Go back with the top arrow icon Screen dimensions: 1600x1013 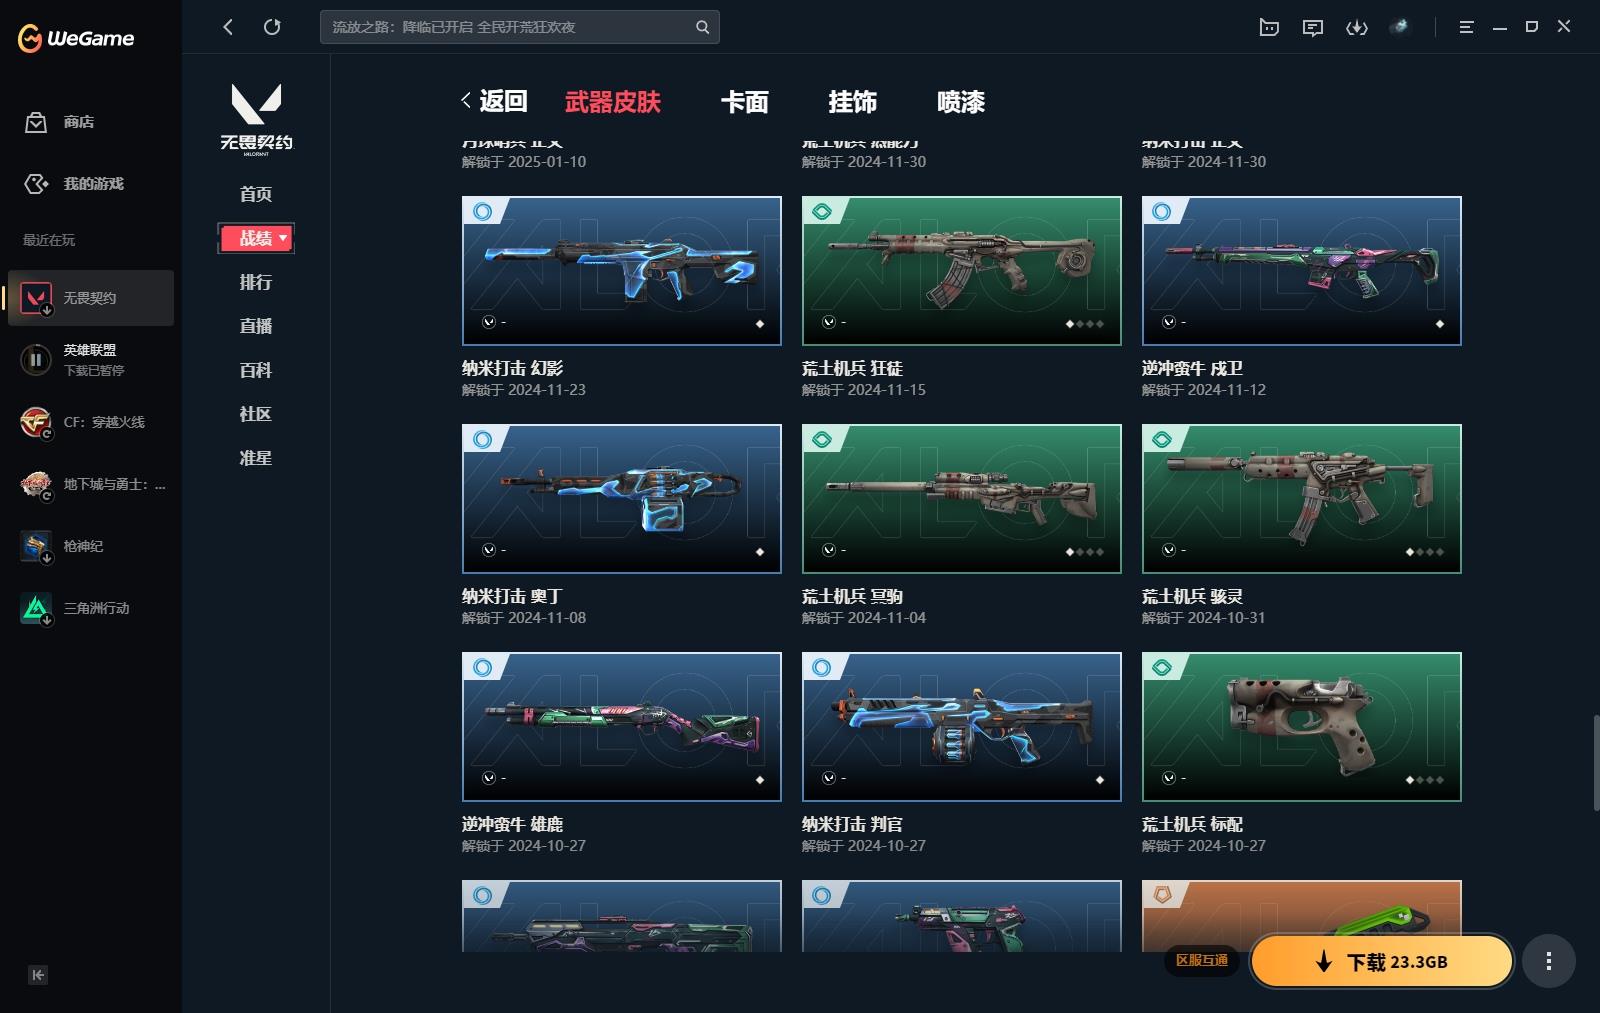pos(228,27)
